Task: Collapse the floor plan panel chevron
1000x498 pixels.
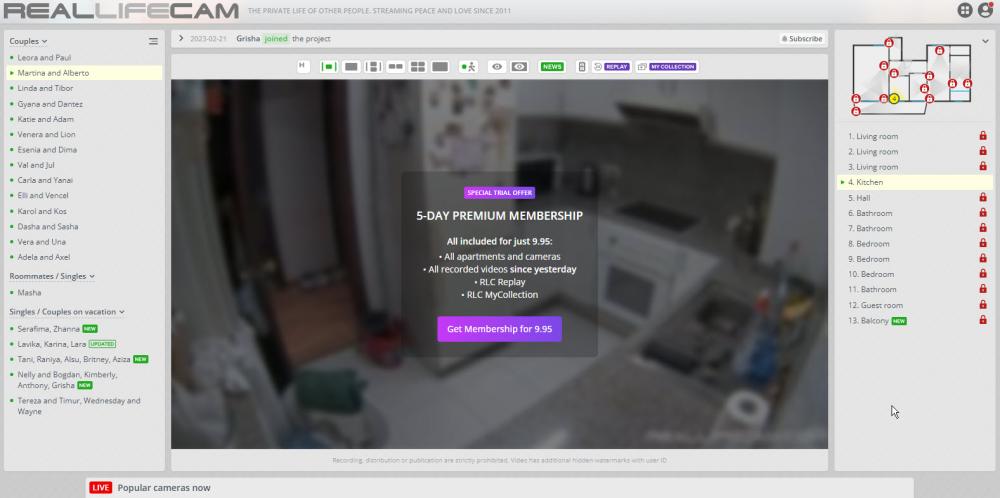Action: pyautogui.click(x=985, y=42)
